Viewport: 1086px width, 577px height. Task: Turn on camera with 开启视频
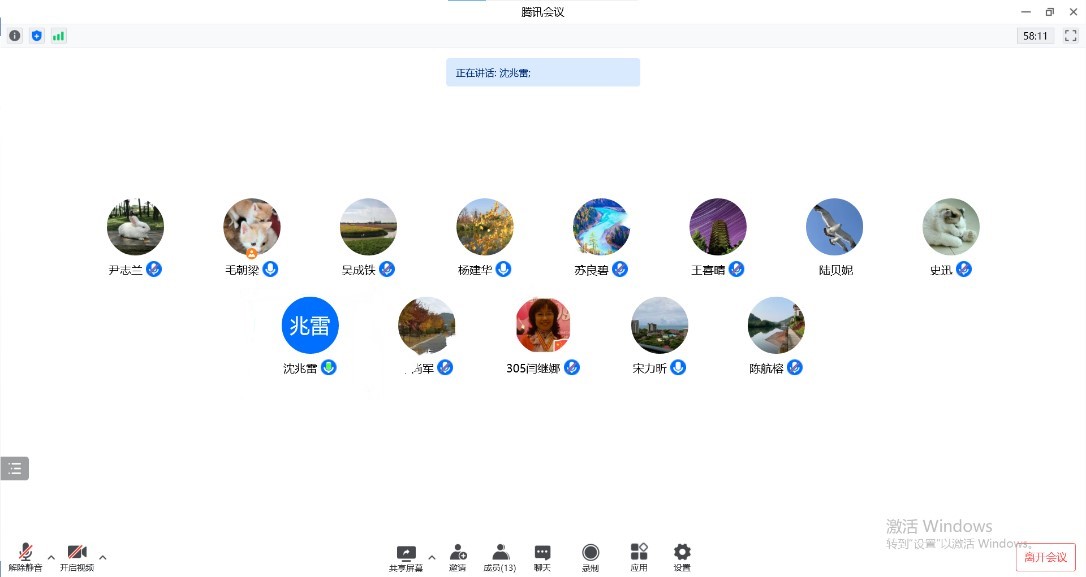(77, 557)
